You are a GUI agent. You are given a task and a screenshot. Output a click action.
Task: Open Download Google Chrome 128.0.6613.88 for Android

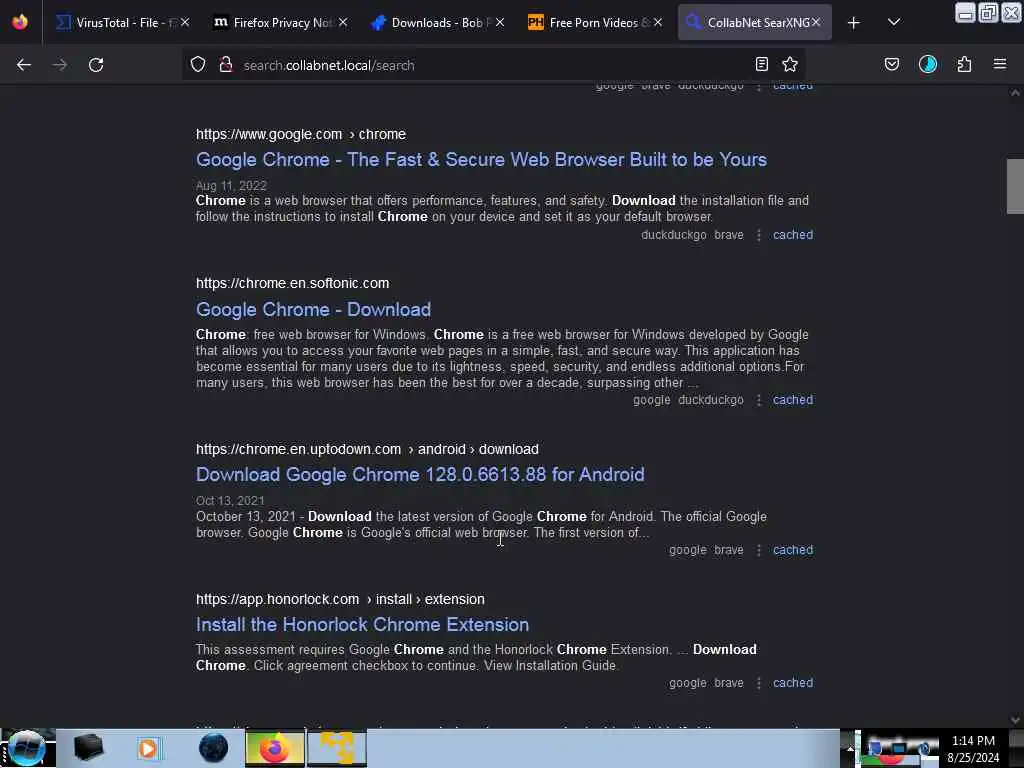point(420,474)
